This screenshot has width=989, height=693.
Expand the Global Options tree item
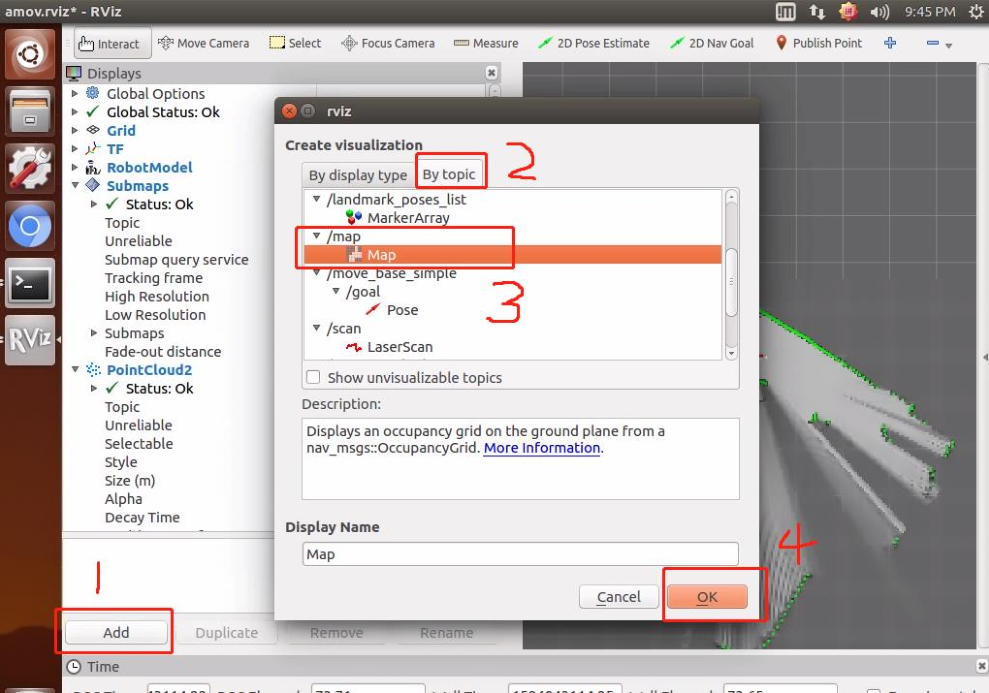[x=75, y=93]
